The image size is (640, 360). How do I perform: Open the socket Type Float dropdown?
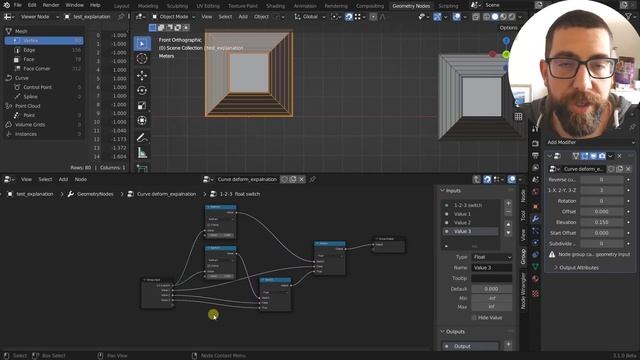coord(492,257)
